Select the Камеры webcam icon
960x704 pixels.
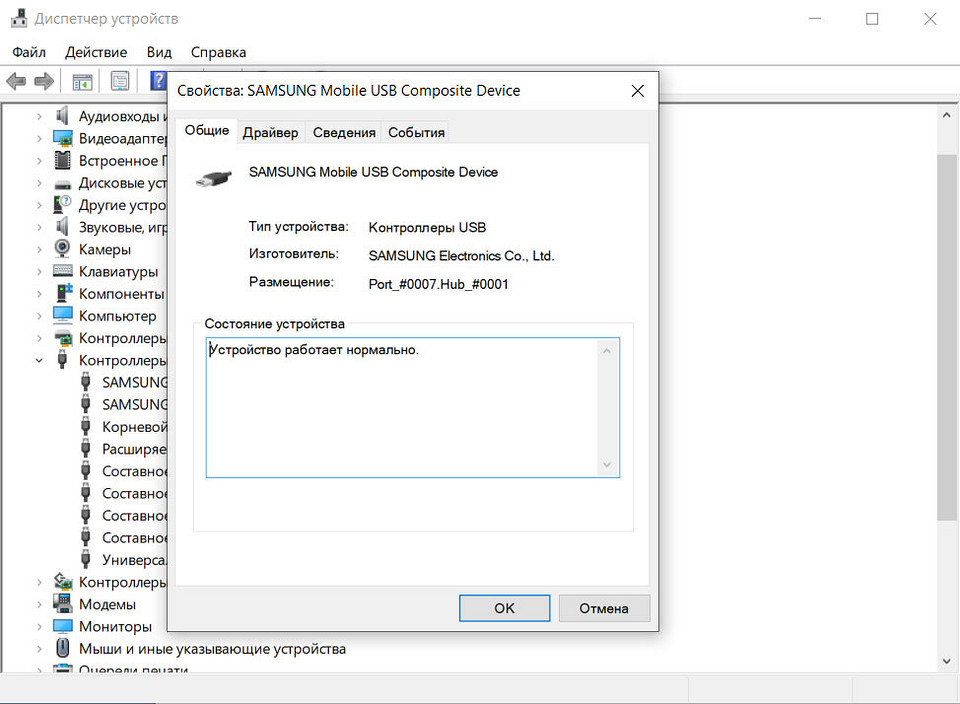pyautogui.click(x=63, y=249)
